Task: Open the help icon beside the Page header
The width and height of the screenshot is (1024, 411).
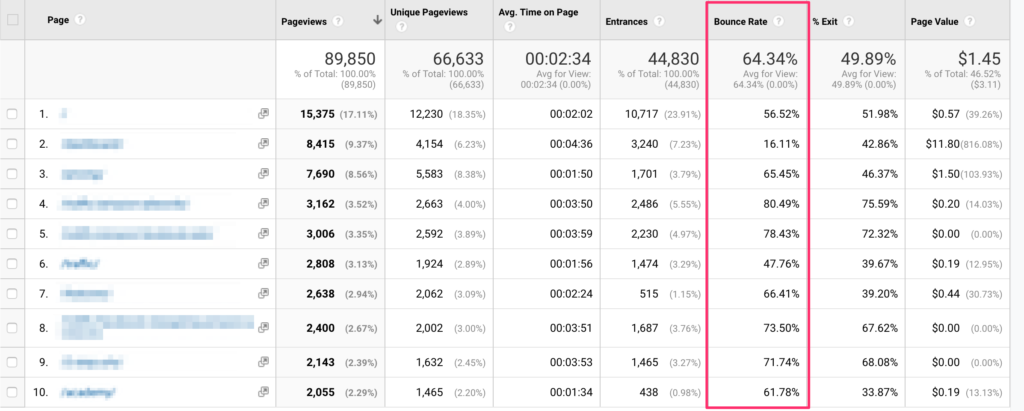Action: [x=80, y=20]
